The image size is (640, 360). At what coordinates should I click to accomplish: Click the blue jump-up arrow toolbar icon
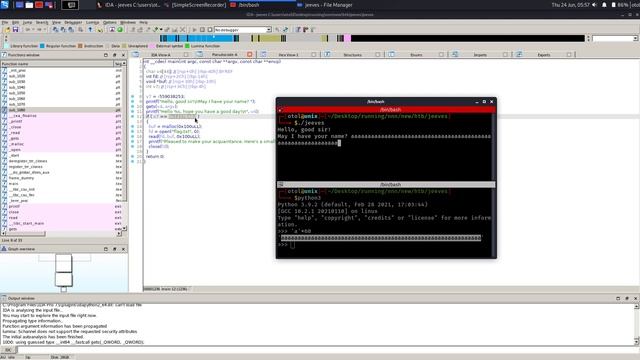[90, 30]
